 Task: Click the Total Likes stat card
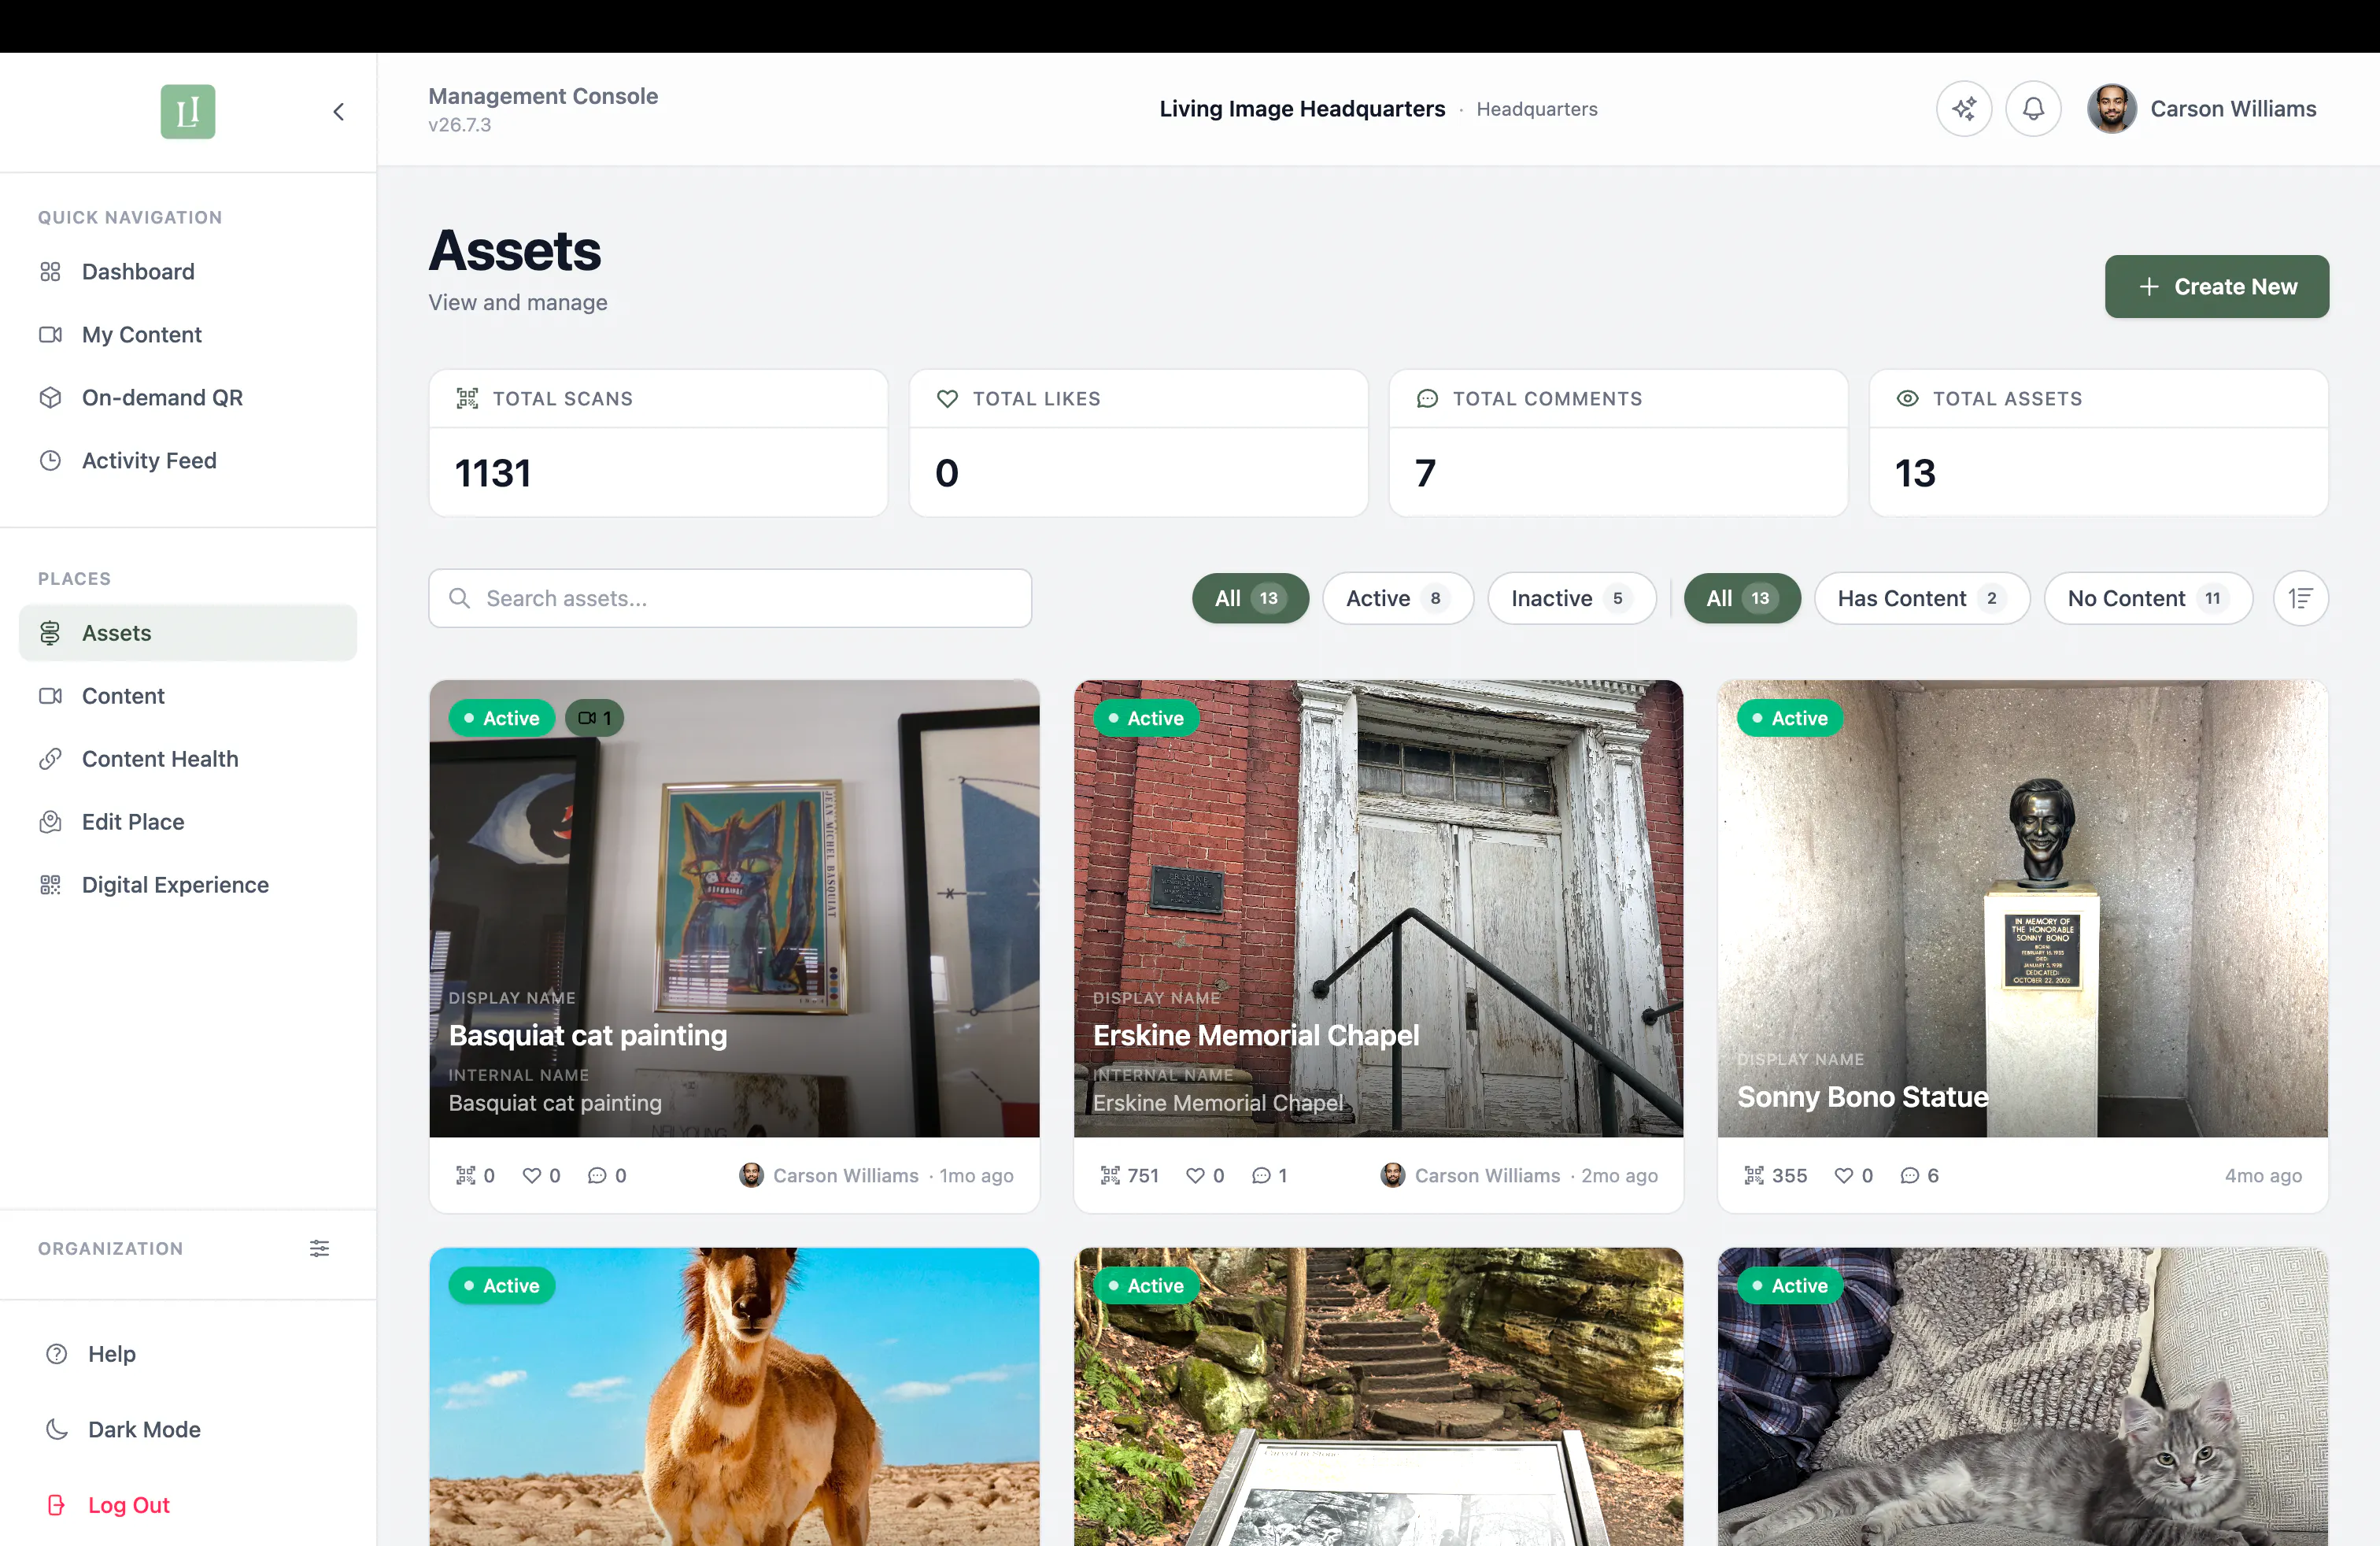coord(1138,443)
